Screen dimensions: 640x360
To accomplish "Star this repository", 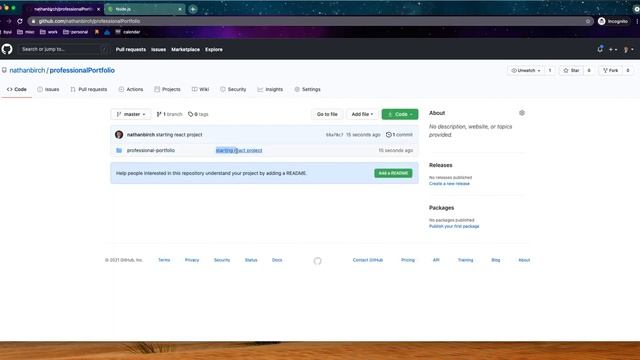I will coord(571,71).
